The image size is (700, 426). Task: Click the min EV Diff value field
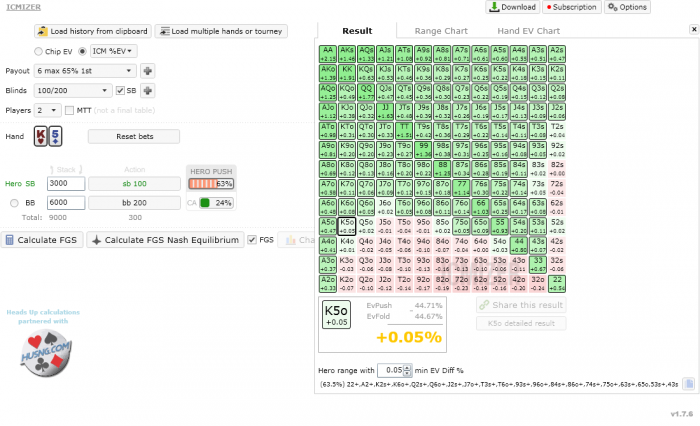click(x=391, y=370)
